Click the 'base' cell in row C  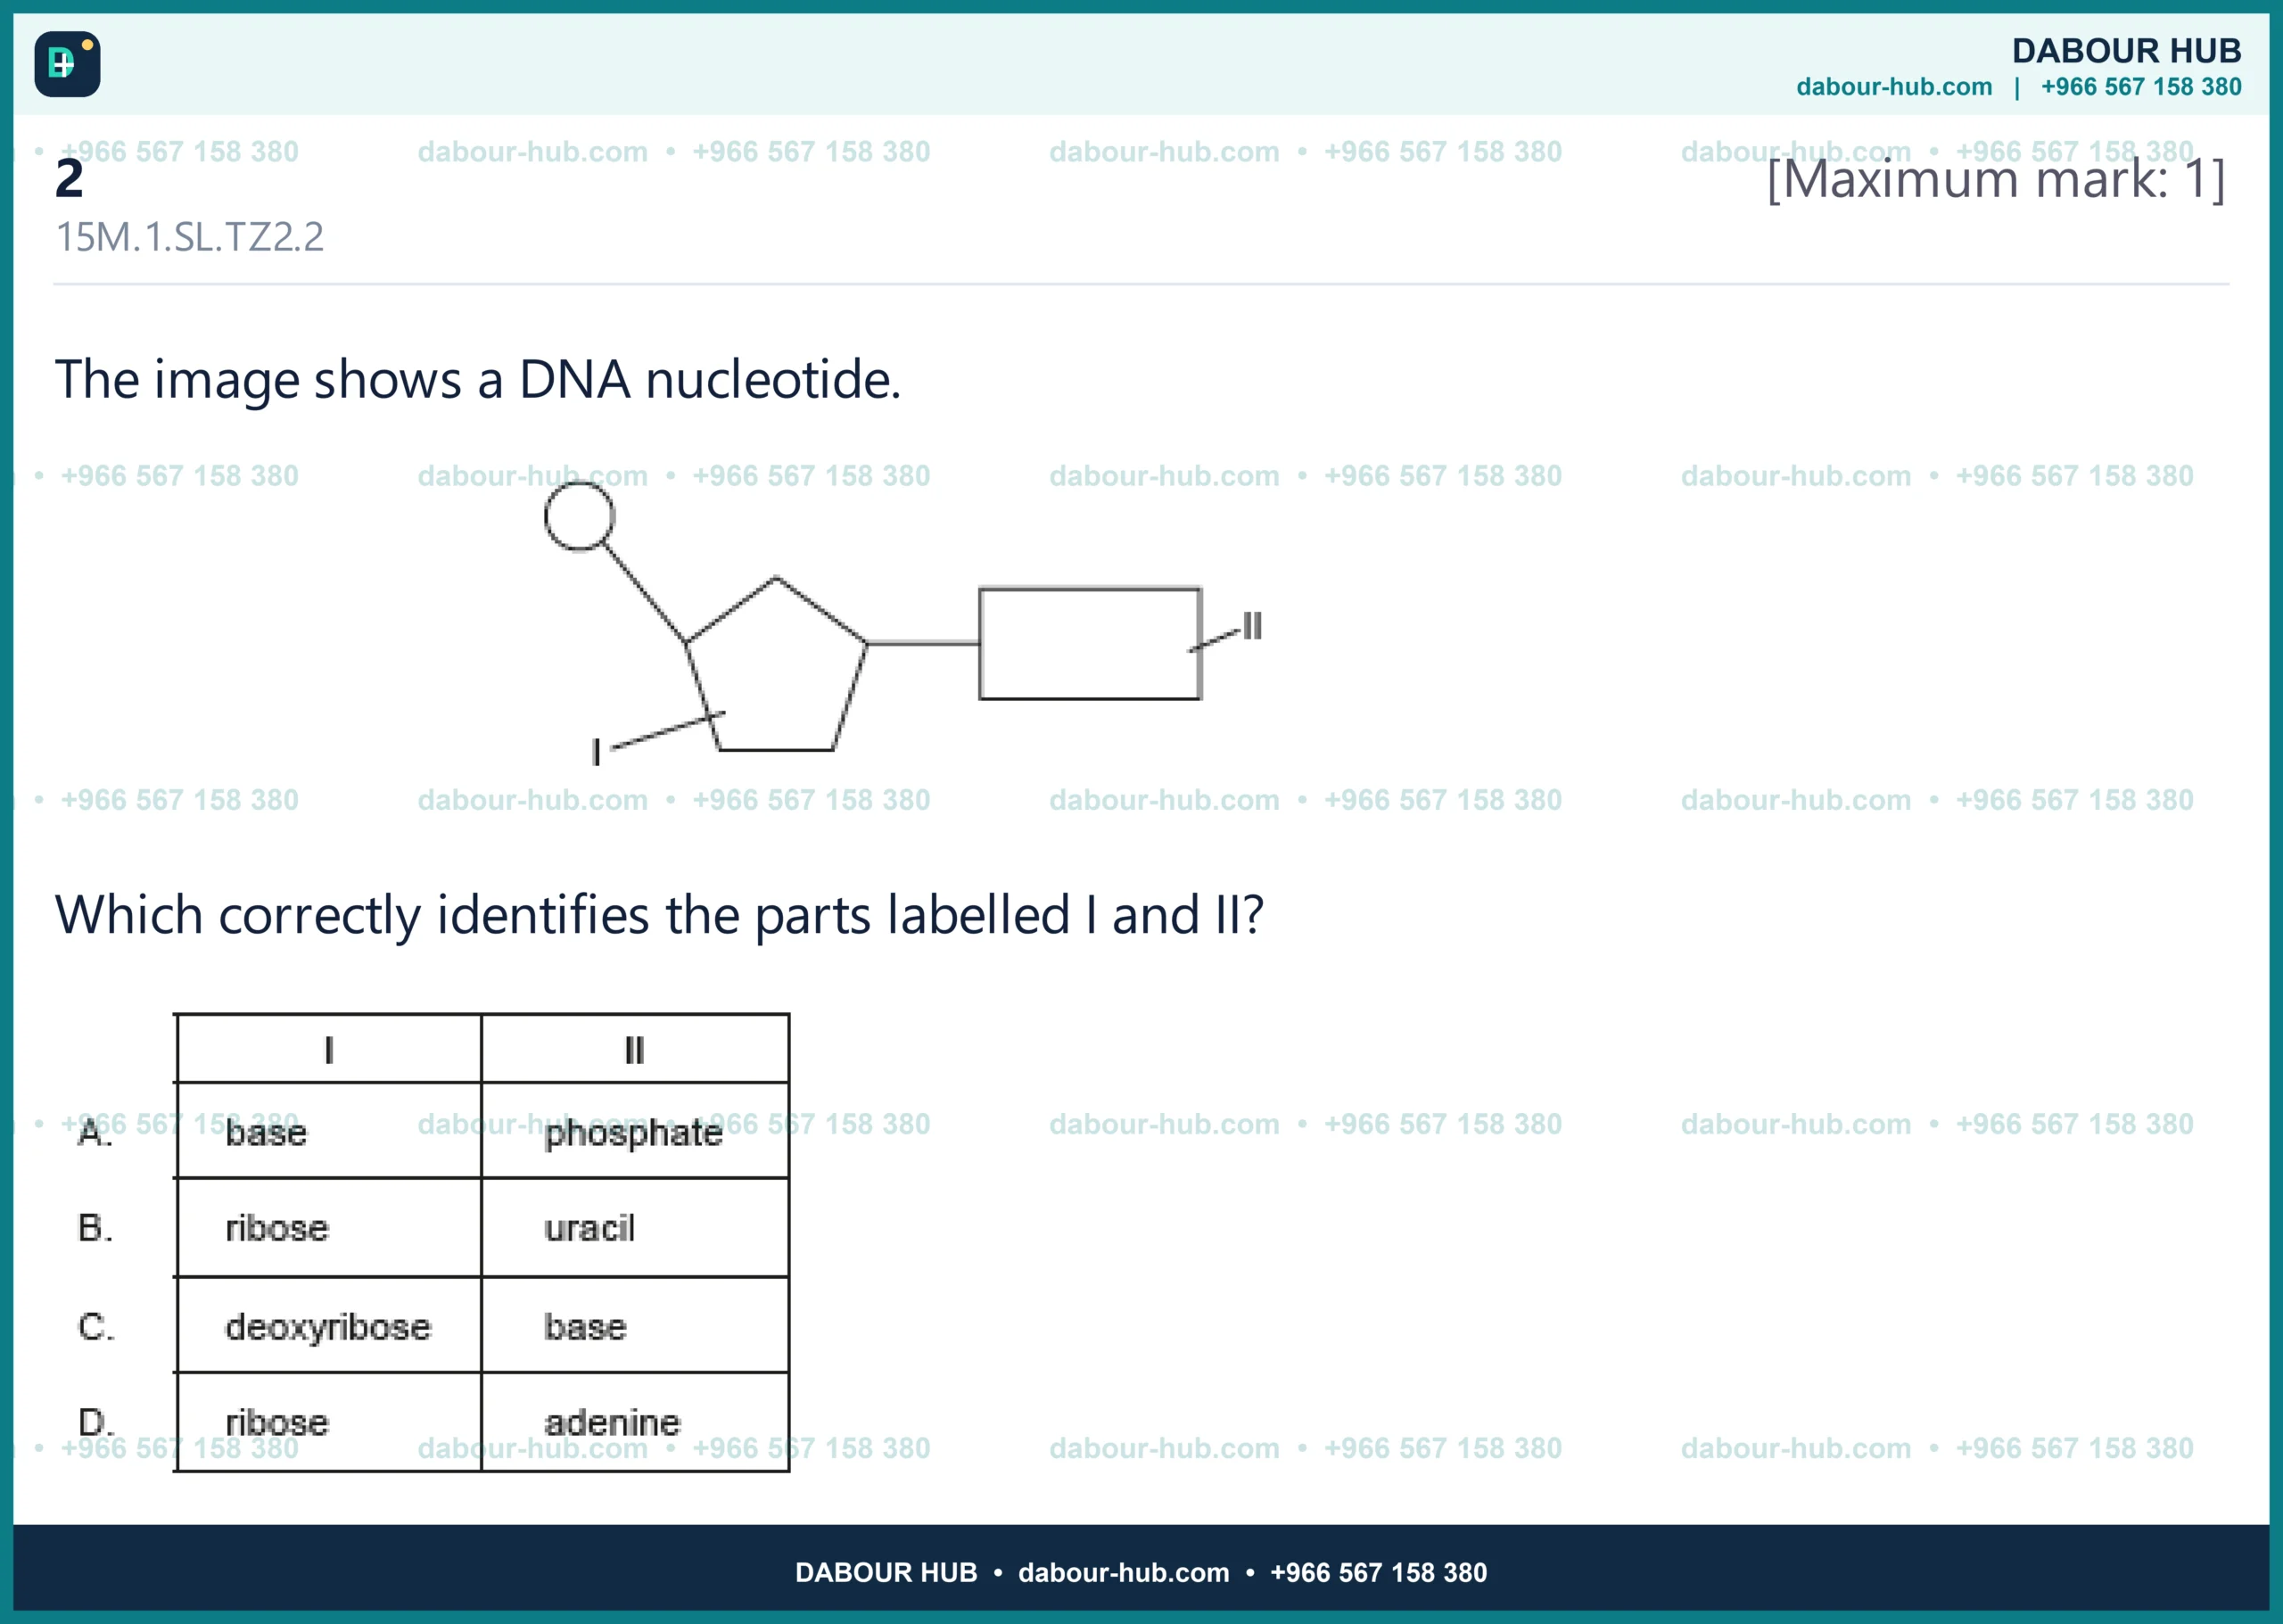(x=634, y=1326)
